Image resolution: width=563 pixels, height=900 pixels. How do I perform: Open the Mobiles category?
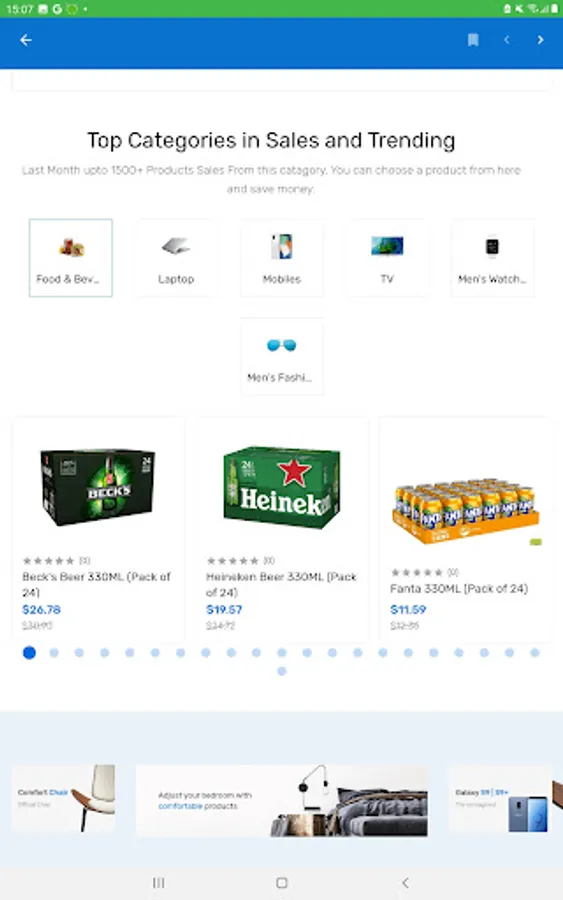[x=282, y=258]
